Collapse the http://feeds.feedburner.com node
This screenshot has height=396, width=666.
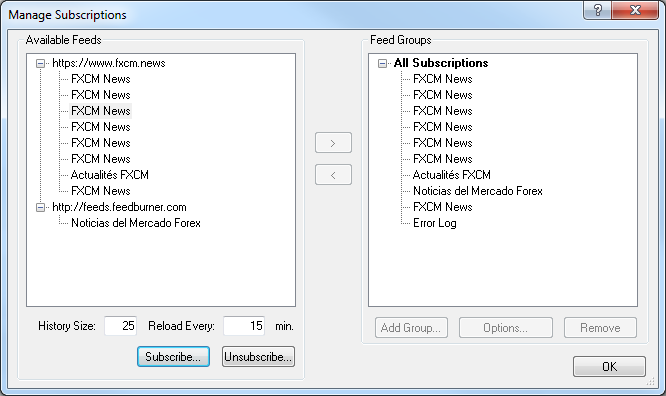click(40, 207)
